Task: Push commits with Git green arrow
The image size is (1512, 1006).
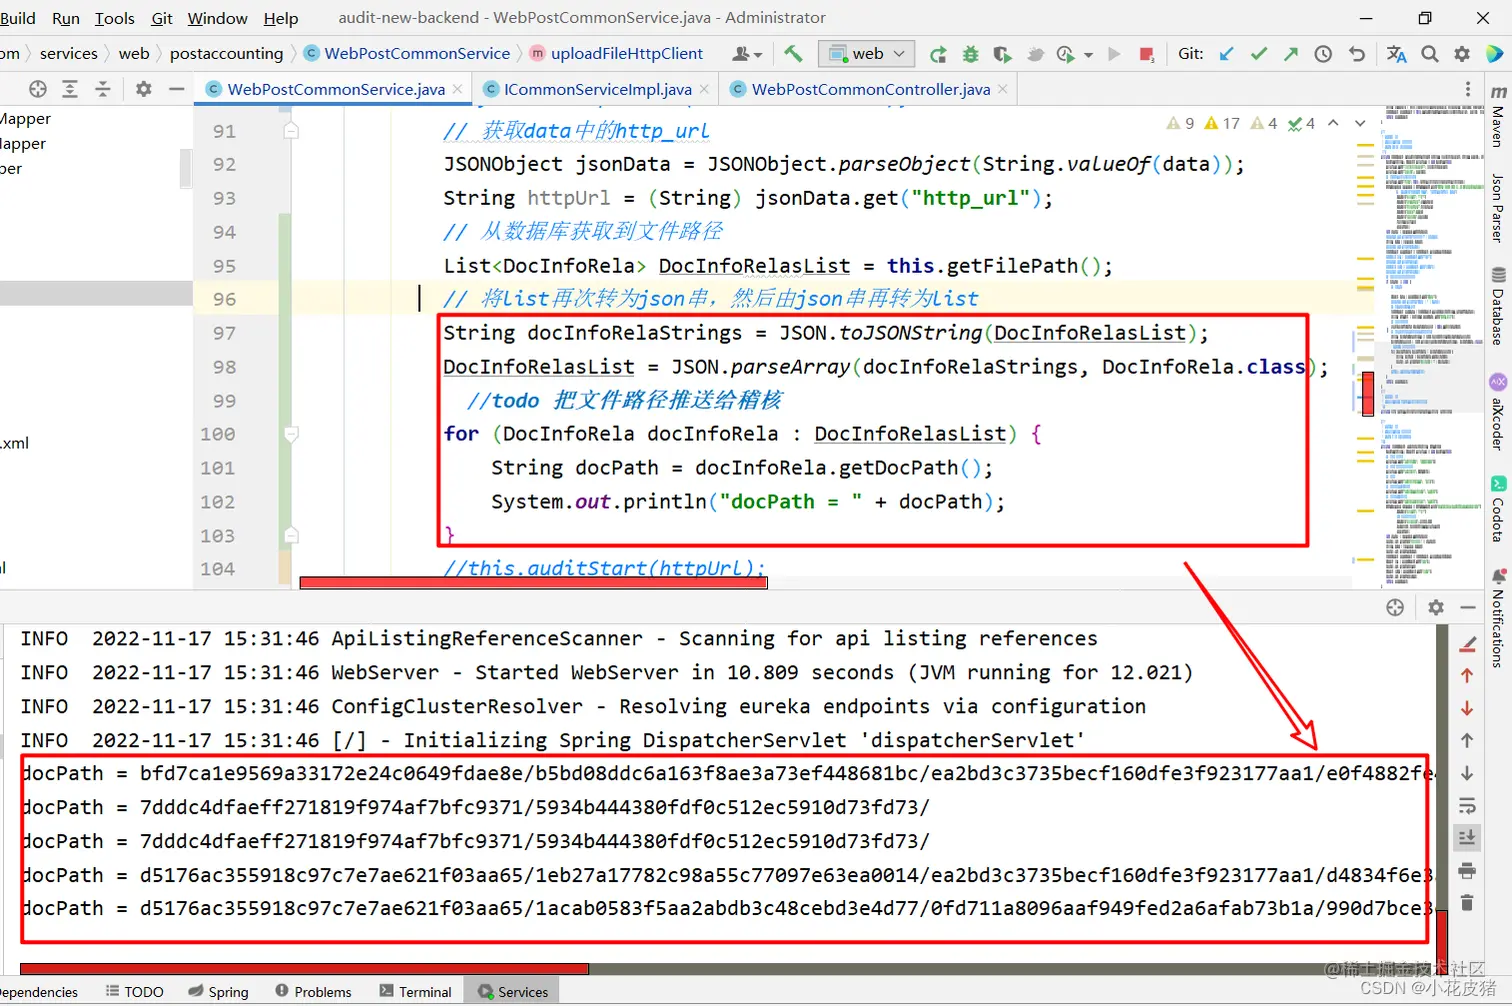Action: 1291,54
